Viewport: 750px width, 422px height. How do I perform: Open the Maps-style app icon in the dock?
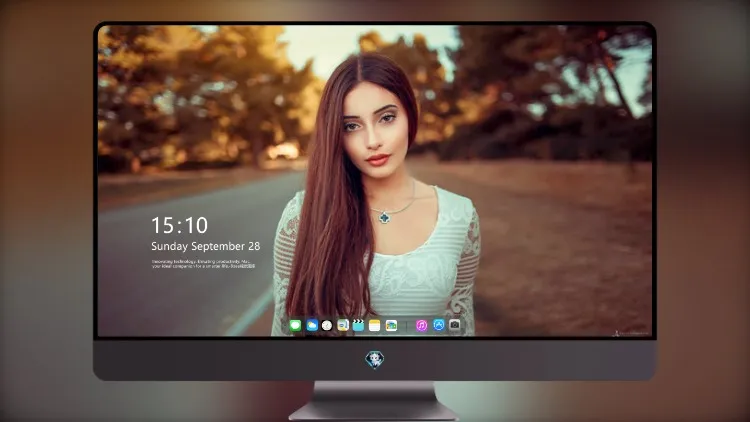(x=342, y=326)
